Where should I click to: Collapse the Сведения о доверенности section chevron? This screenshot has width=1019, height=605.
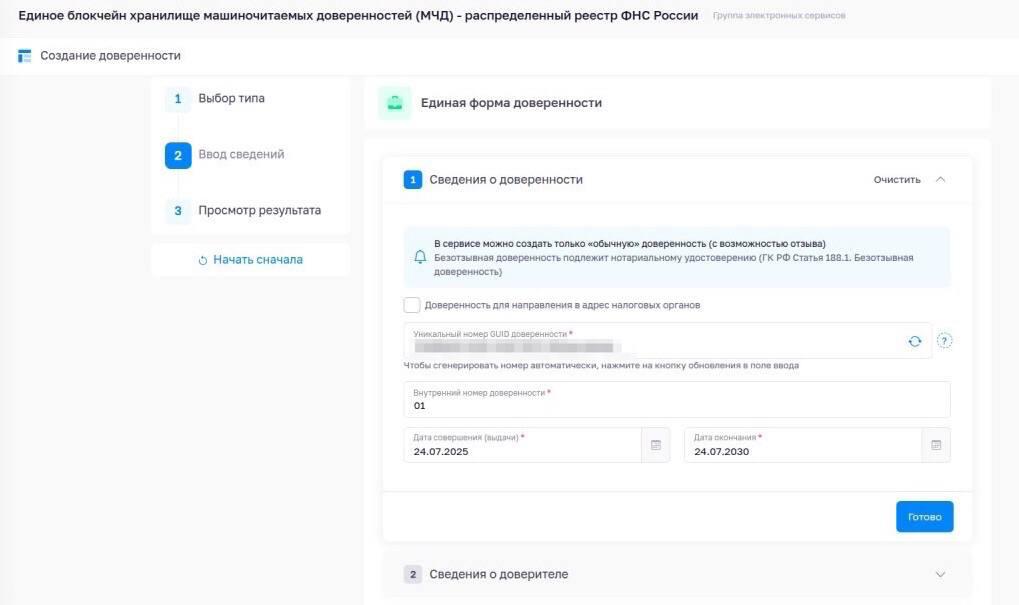(940, 179)
